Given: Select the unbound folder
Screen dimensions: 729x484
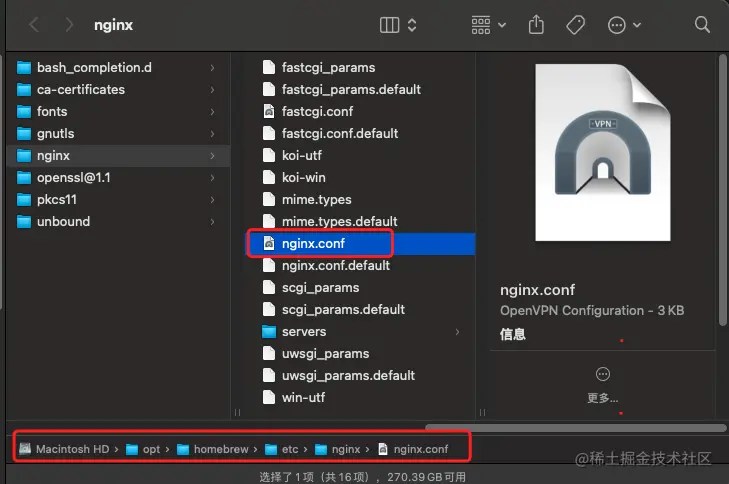Looking at the screenshot, I should 116,222.
